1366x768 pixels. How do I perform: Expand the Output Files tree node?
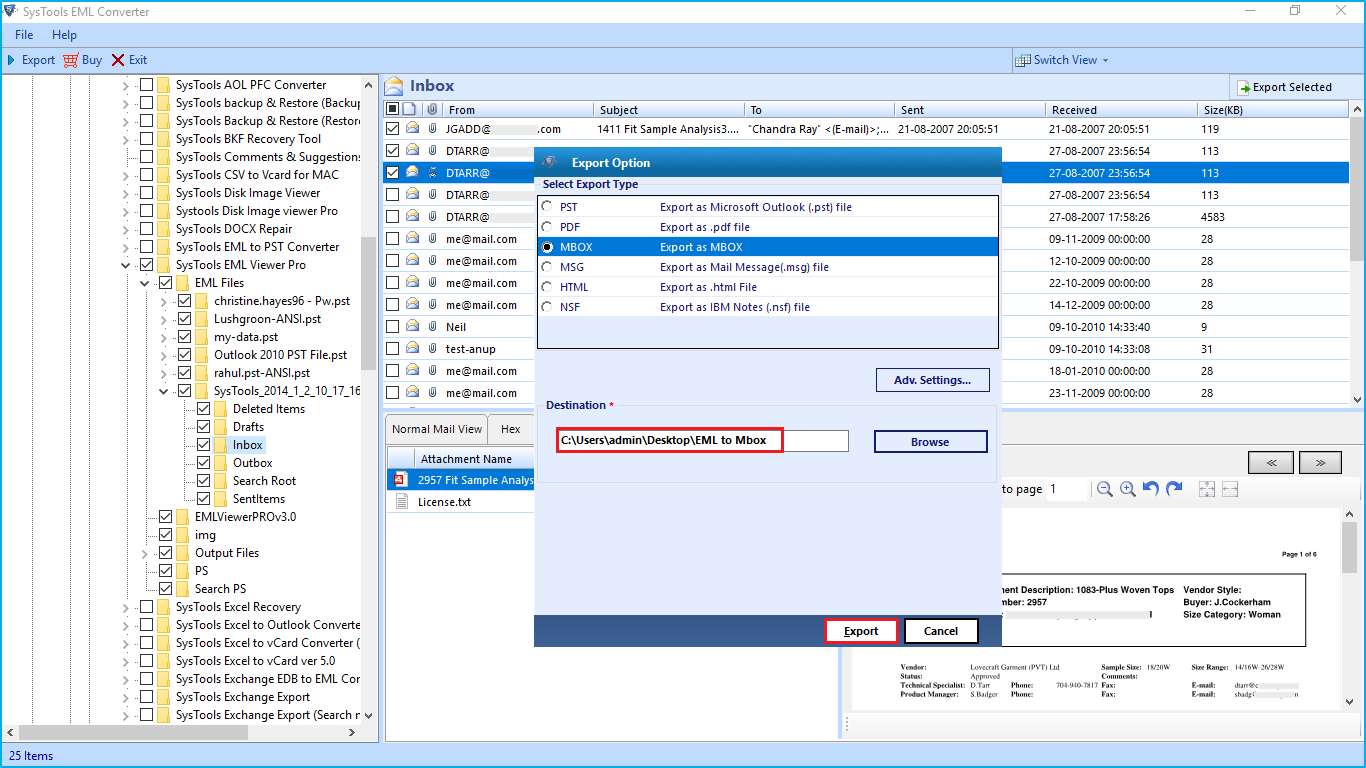(145, 553)
